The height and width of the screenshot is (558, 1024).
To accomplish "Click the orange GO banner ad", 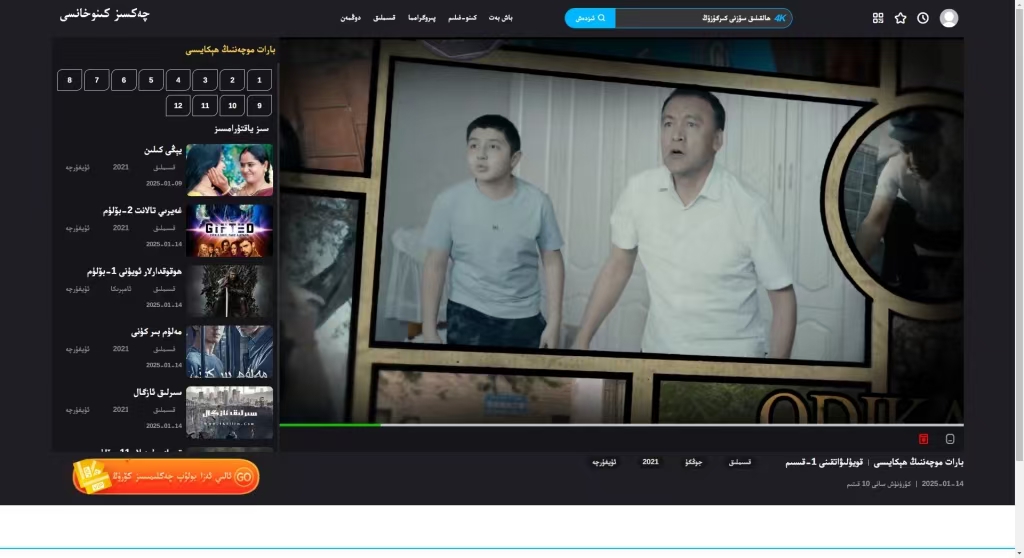I will (166, 477).
